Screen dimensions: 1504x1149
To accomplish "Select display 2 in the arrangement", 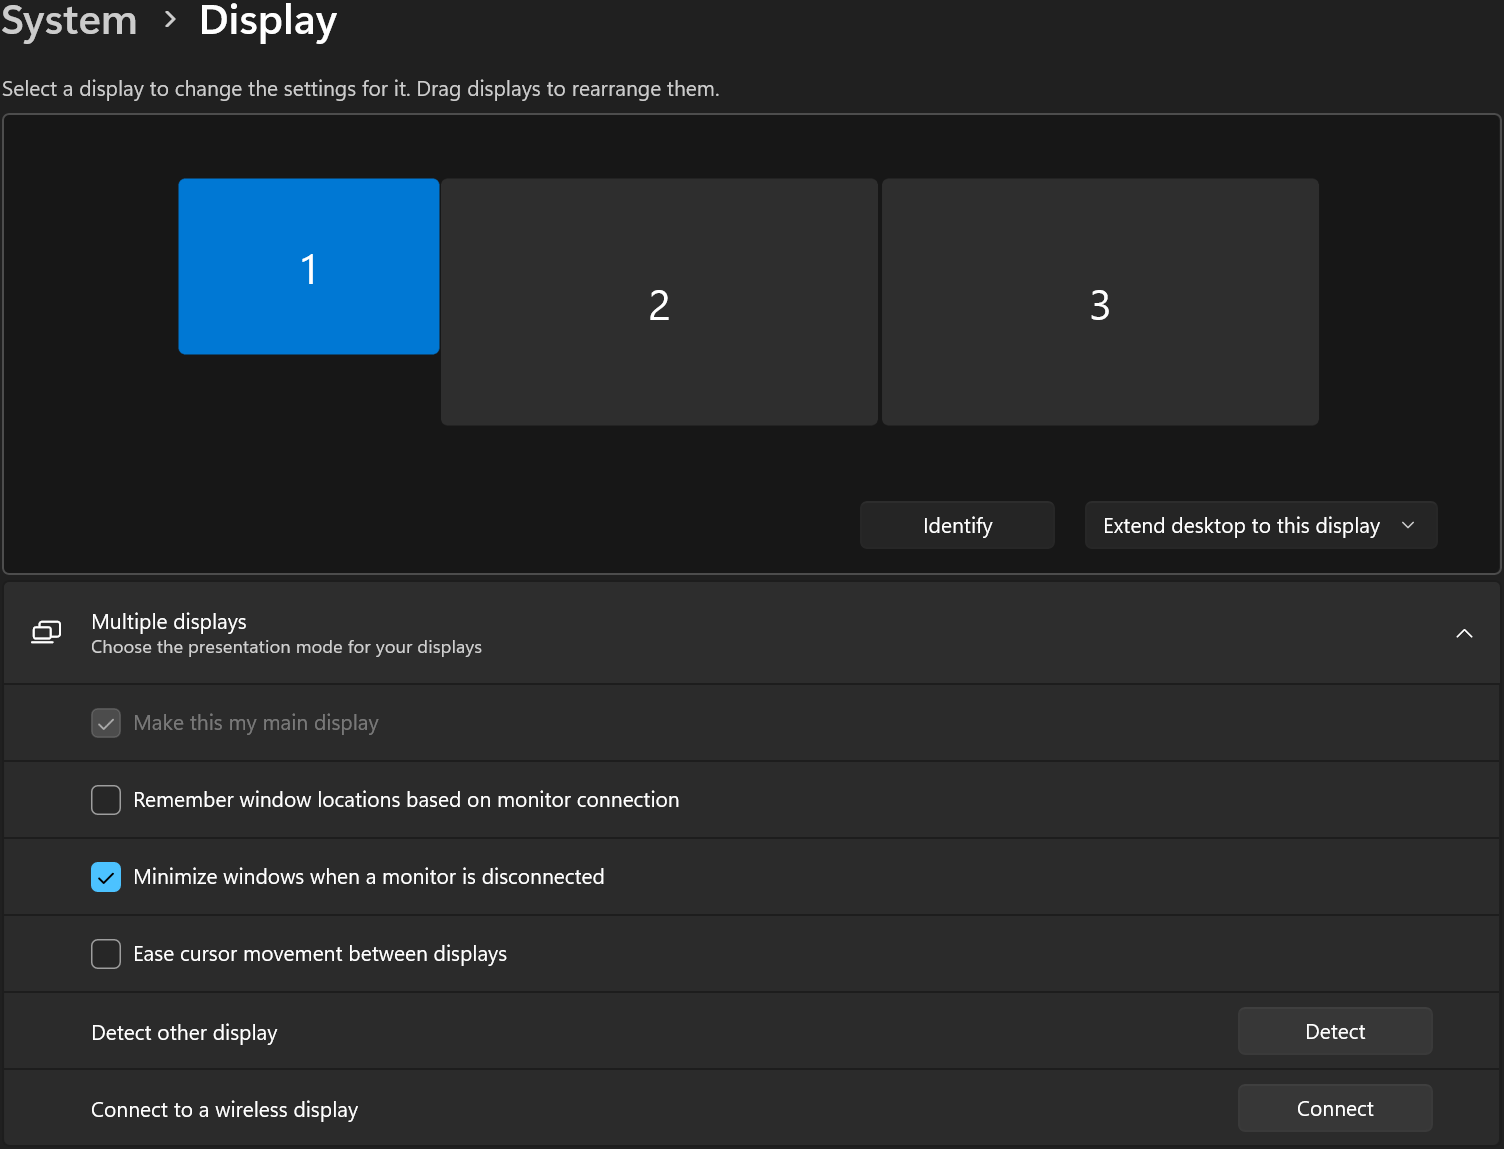I will pyautogui.click(x=659, y=302).
